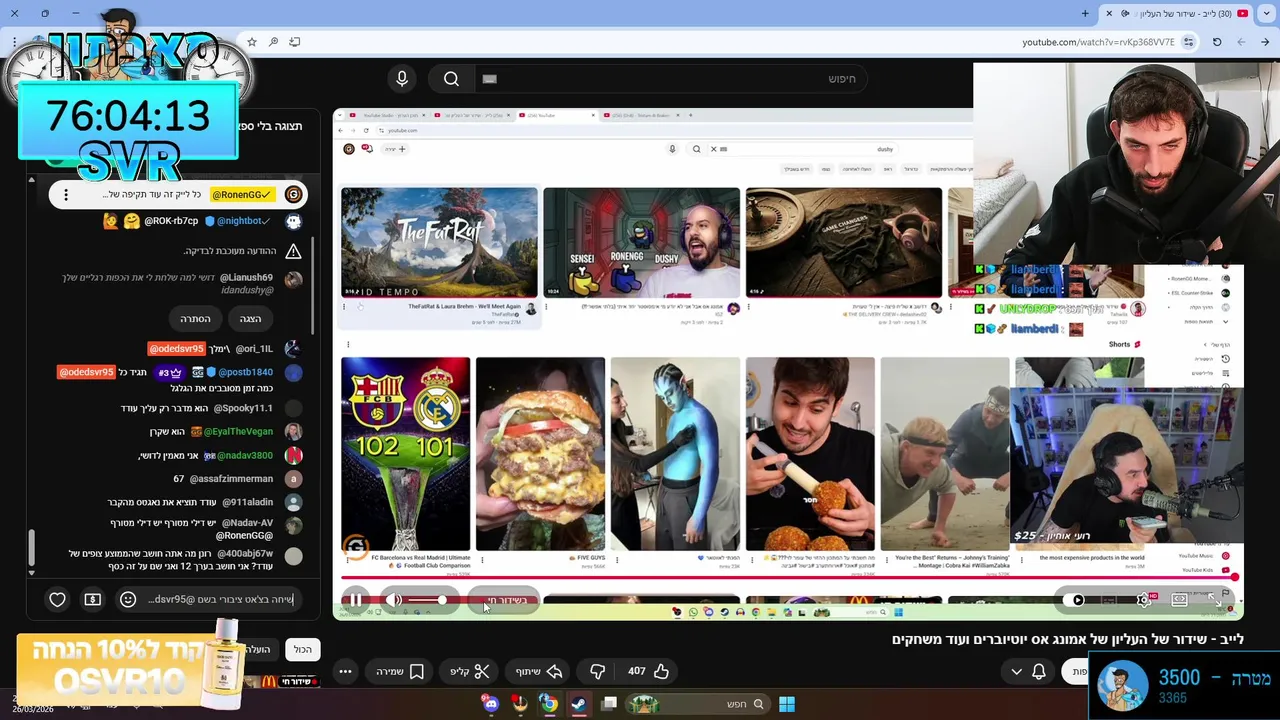Click the FC Barcelona vs Real Madrid short thumbnail
The height and width of the screenshot is (720, 1280).
pyautogui.click(x=405, y=453)
